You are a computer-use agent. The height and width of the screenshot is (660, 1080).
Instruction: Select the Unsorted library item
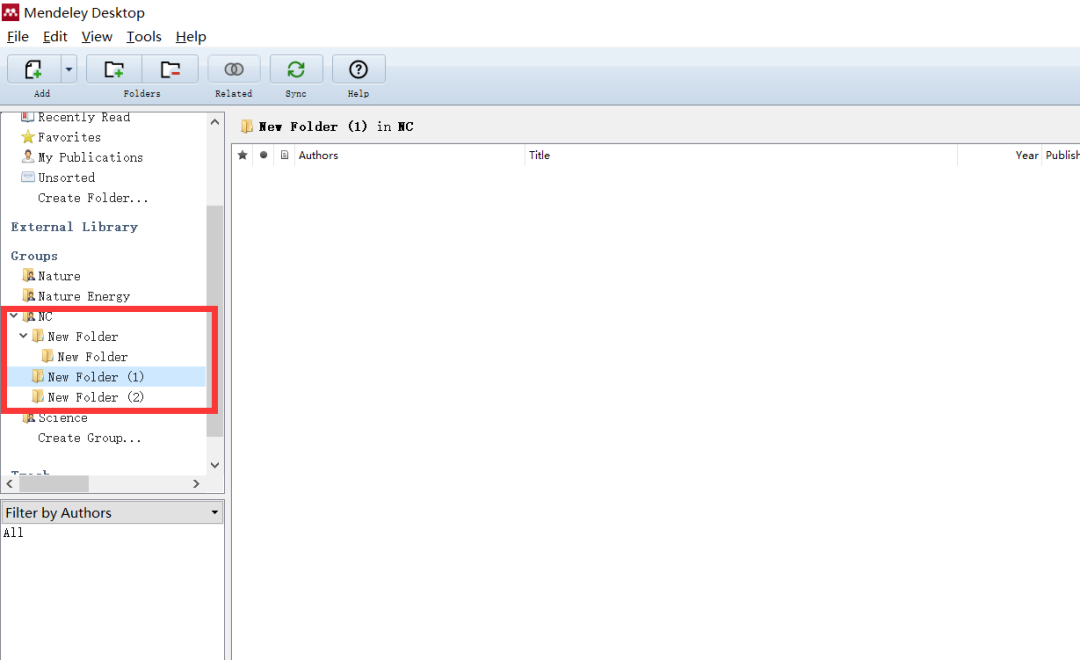[67, 177]
